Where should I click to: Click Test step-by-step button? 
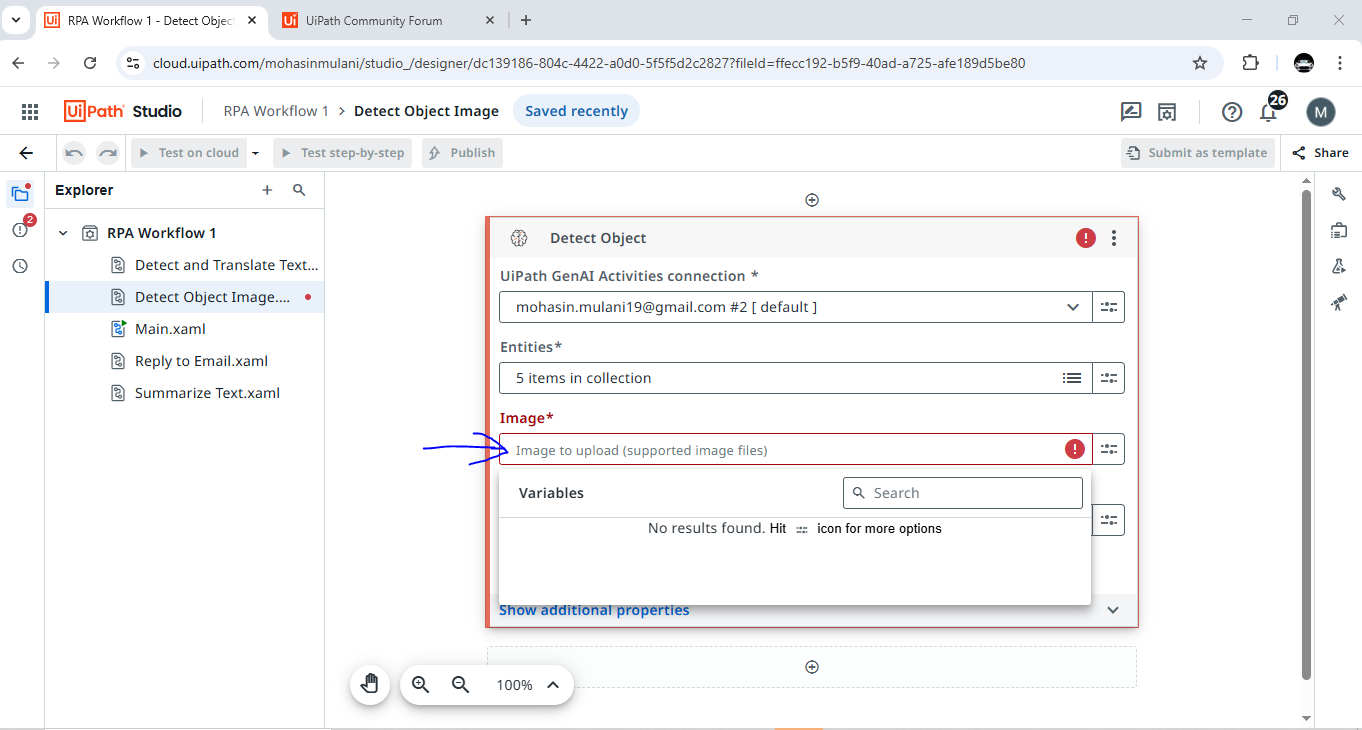click(x=342, y=153)
